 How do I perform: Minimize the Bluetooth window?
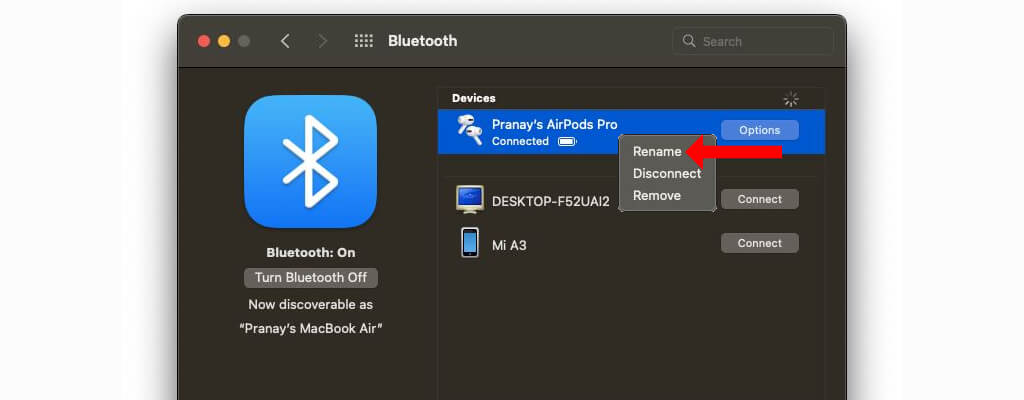pos(224,41)
